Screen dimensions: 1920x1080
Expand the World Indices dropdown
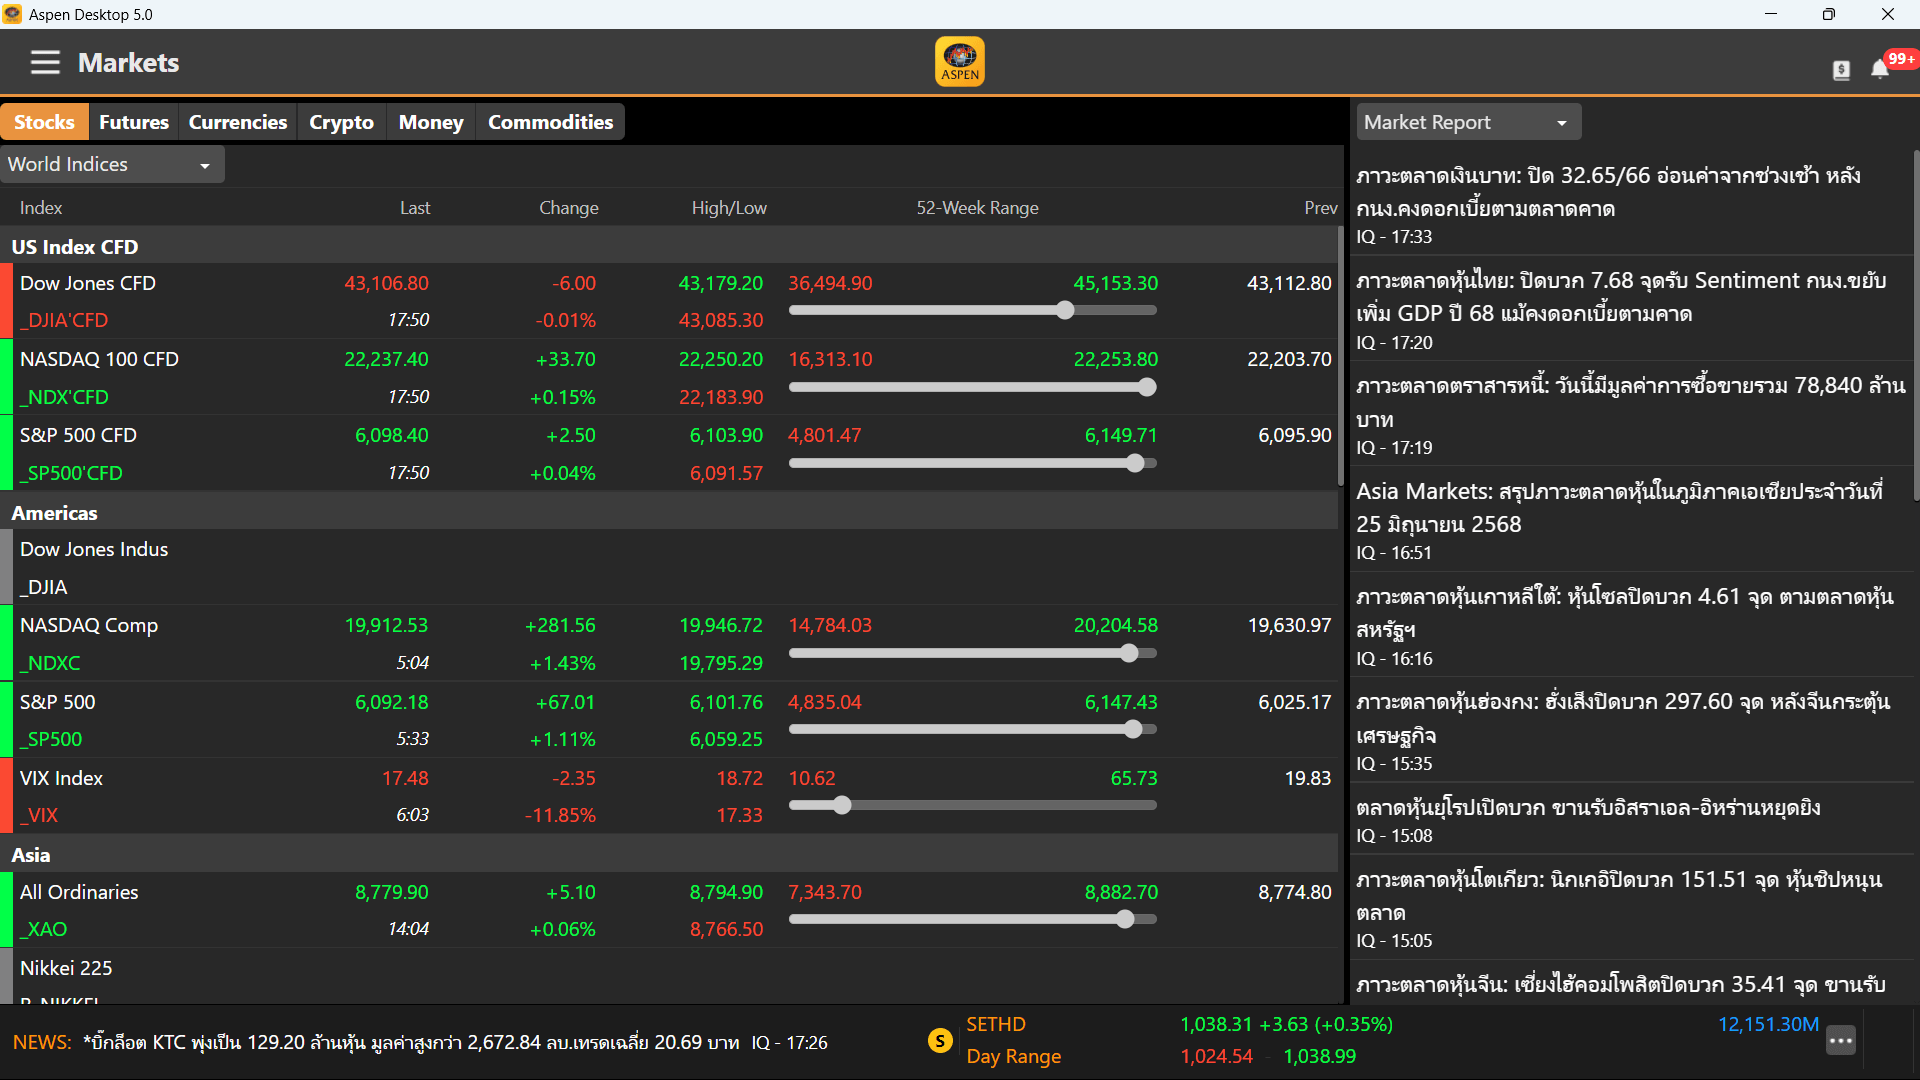click(112, 164)
